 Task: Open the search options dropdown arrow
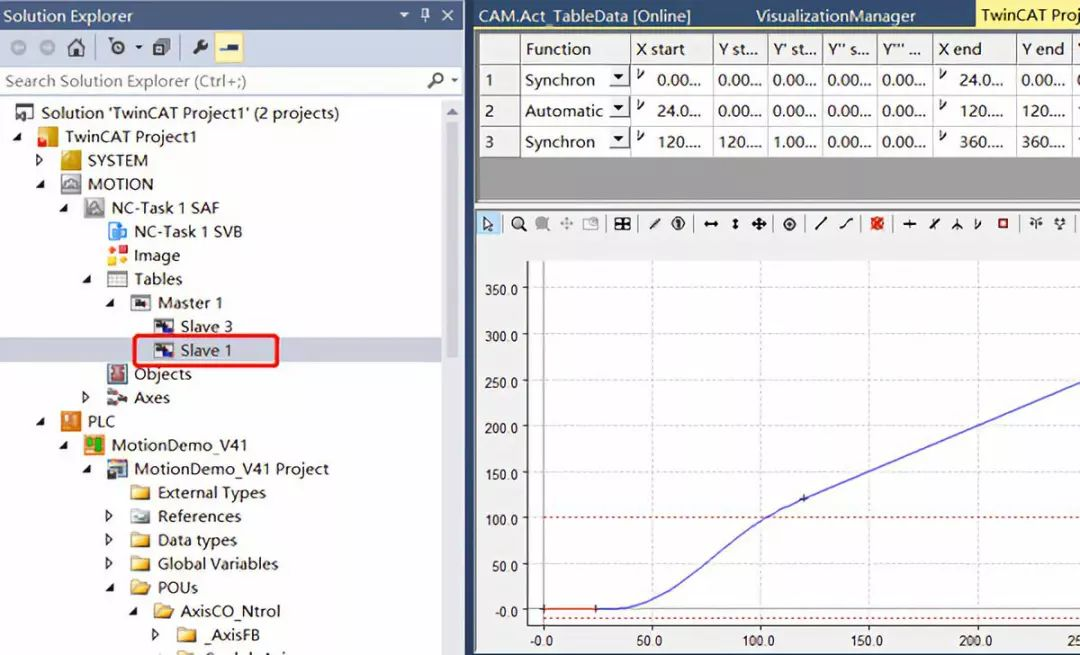click(455, 81)
